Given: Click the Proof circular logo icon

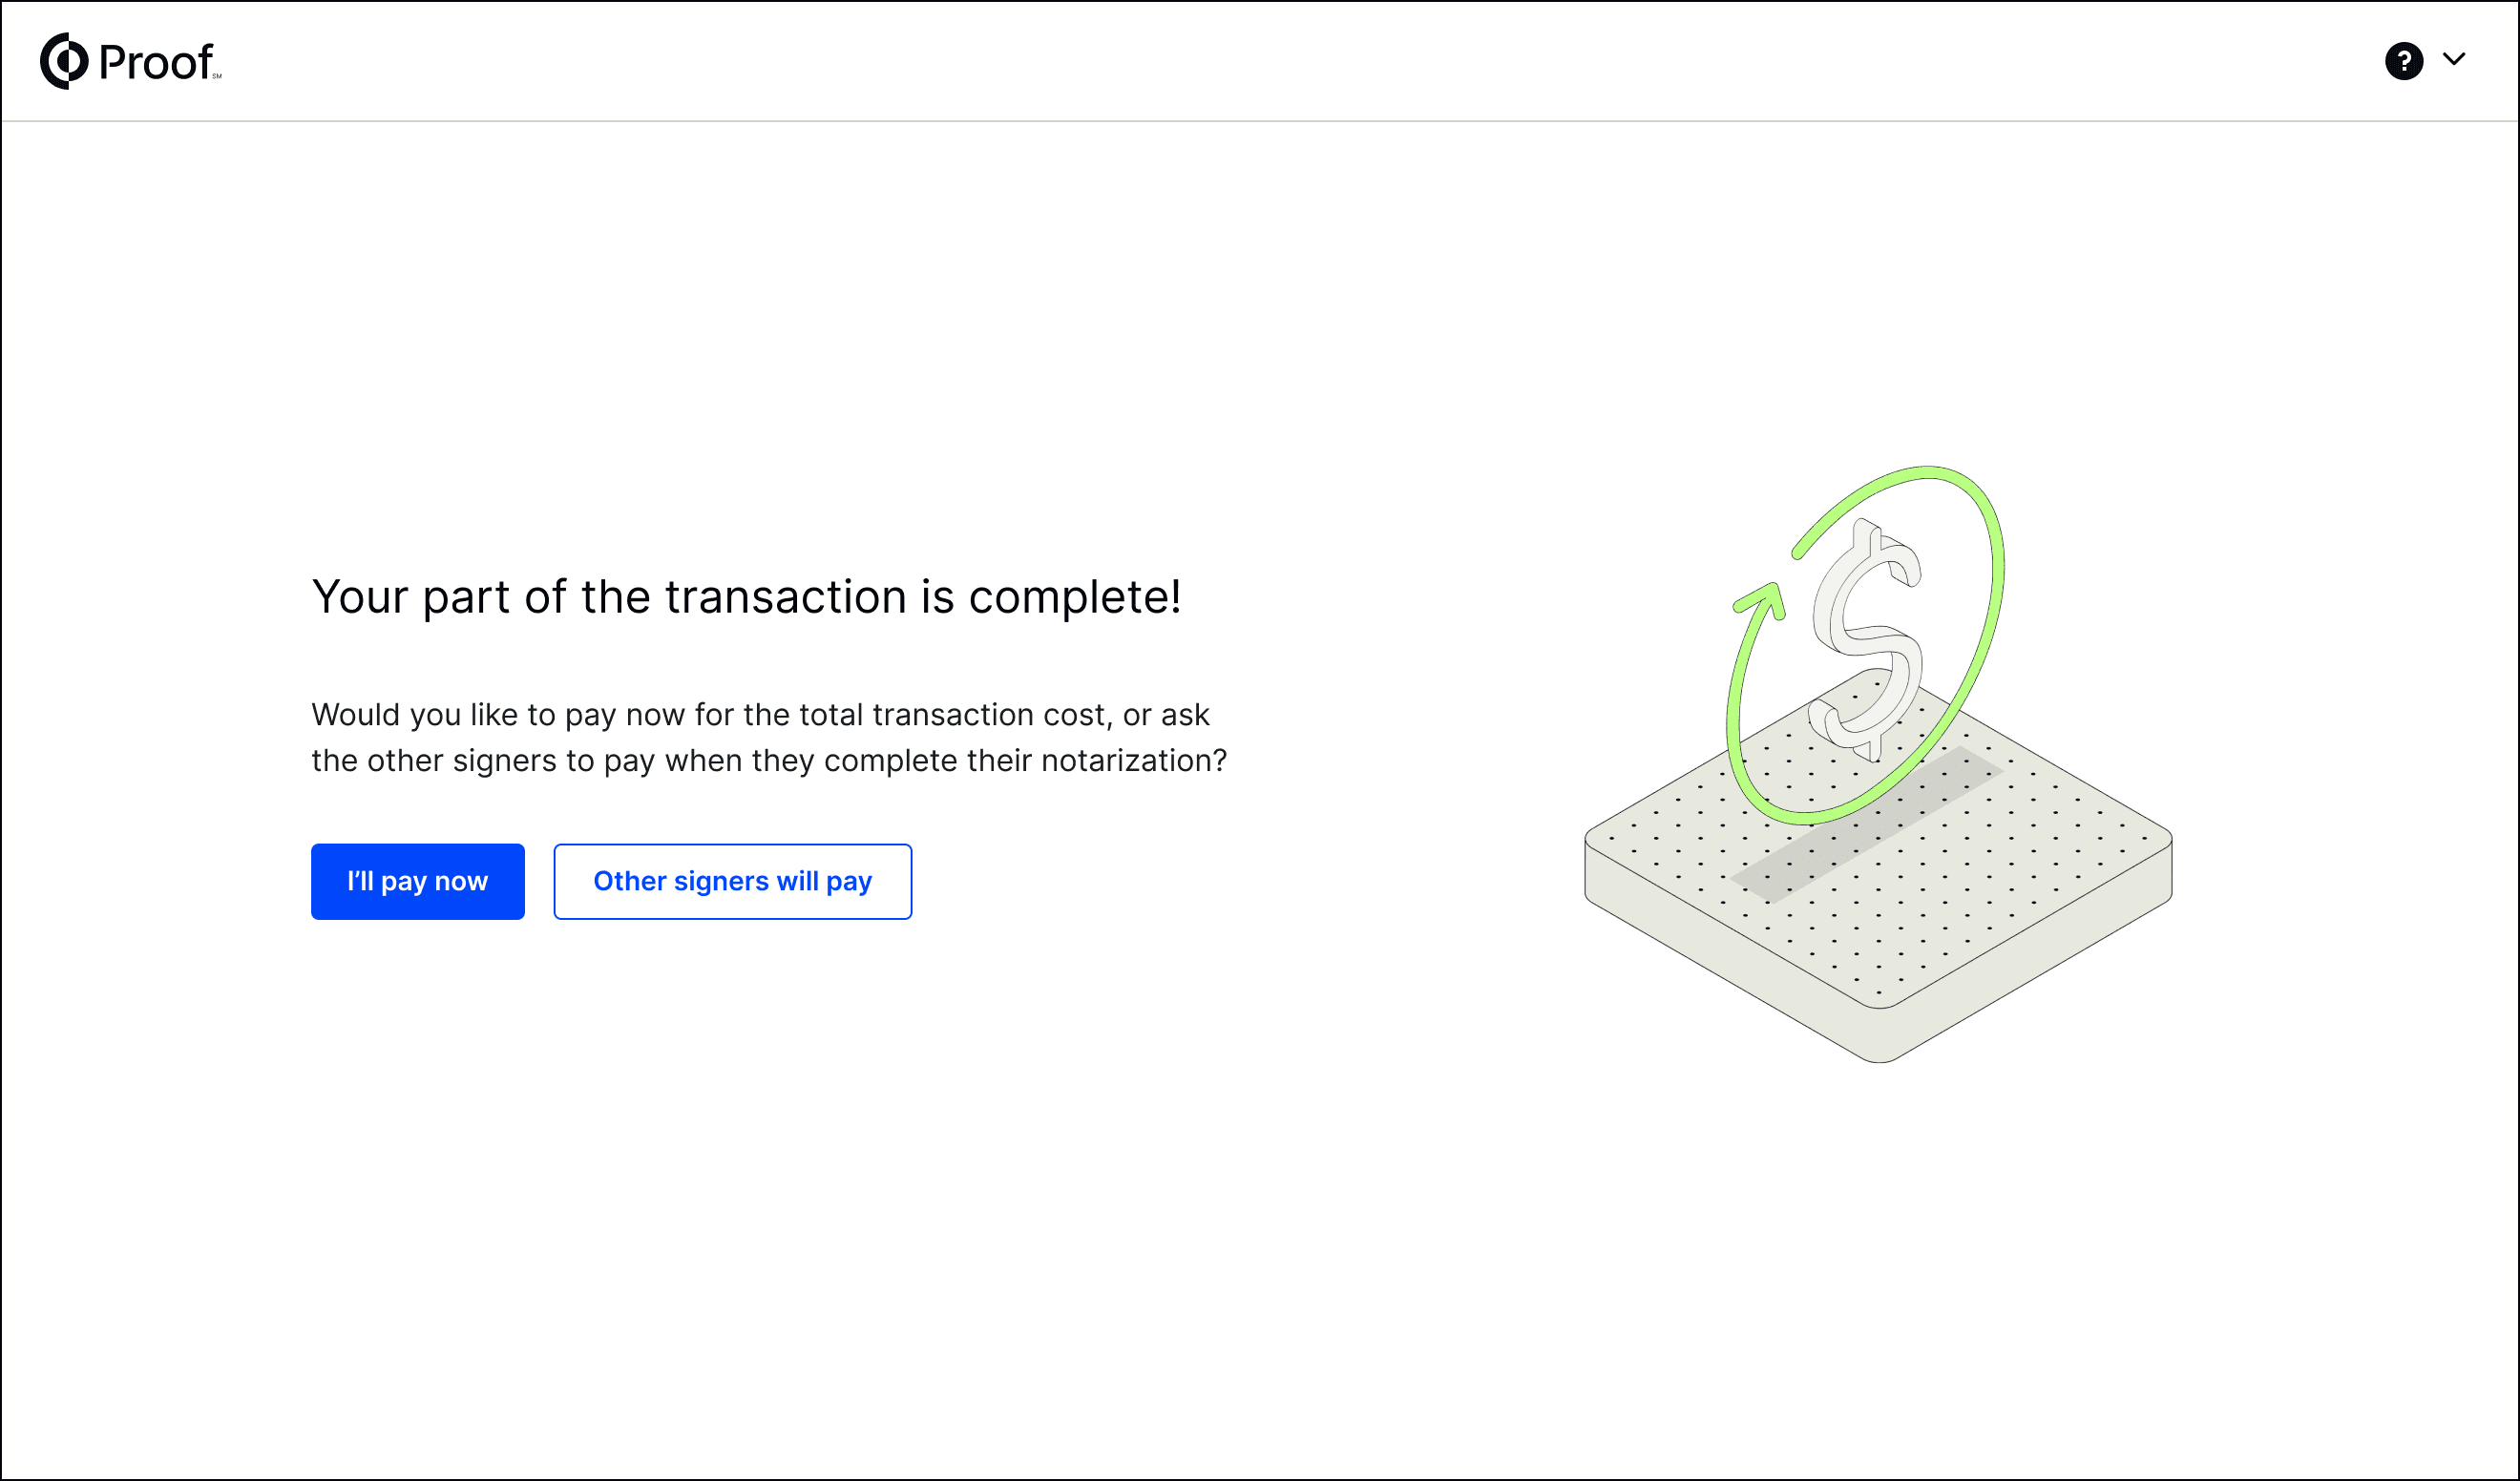Looking at the screenshot, I should click(64, 61).
